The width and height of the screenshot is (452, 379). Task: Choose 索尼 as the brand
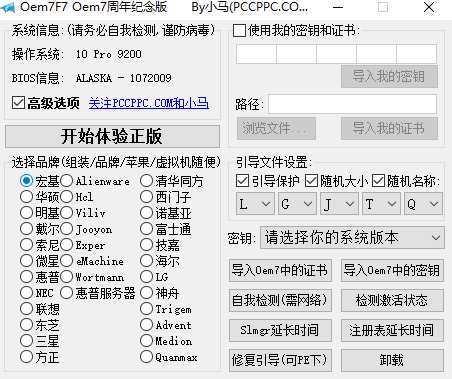(x=26, y=245)
